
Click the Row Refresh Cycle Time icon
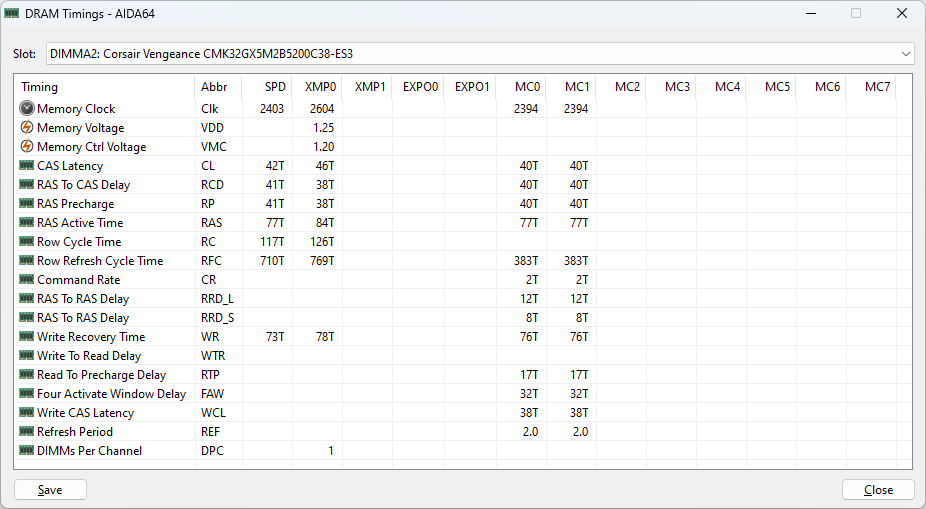[27, 260]
